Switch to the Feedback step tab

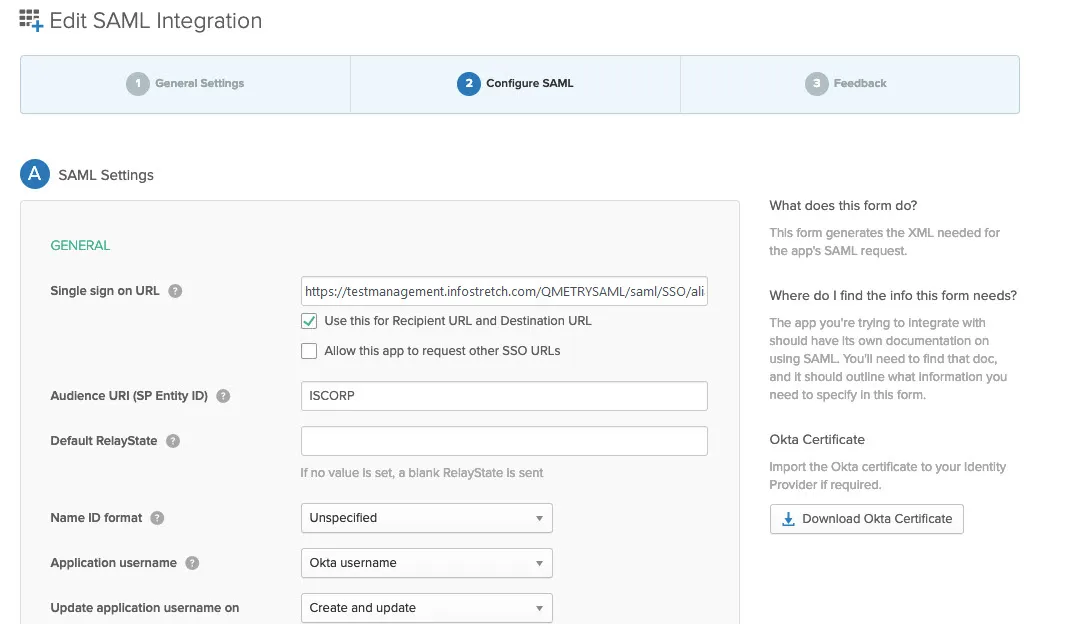coord(848,84)
